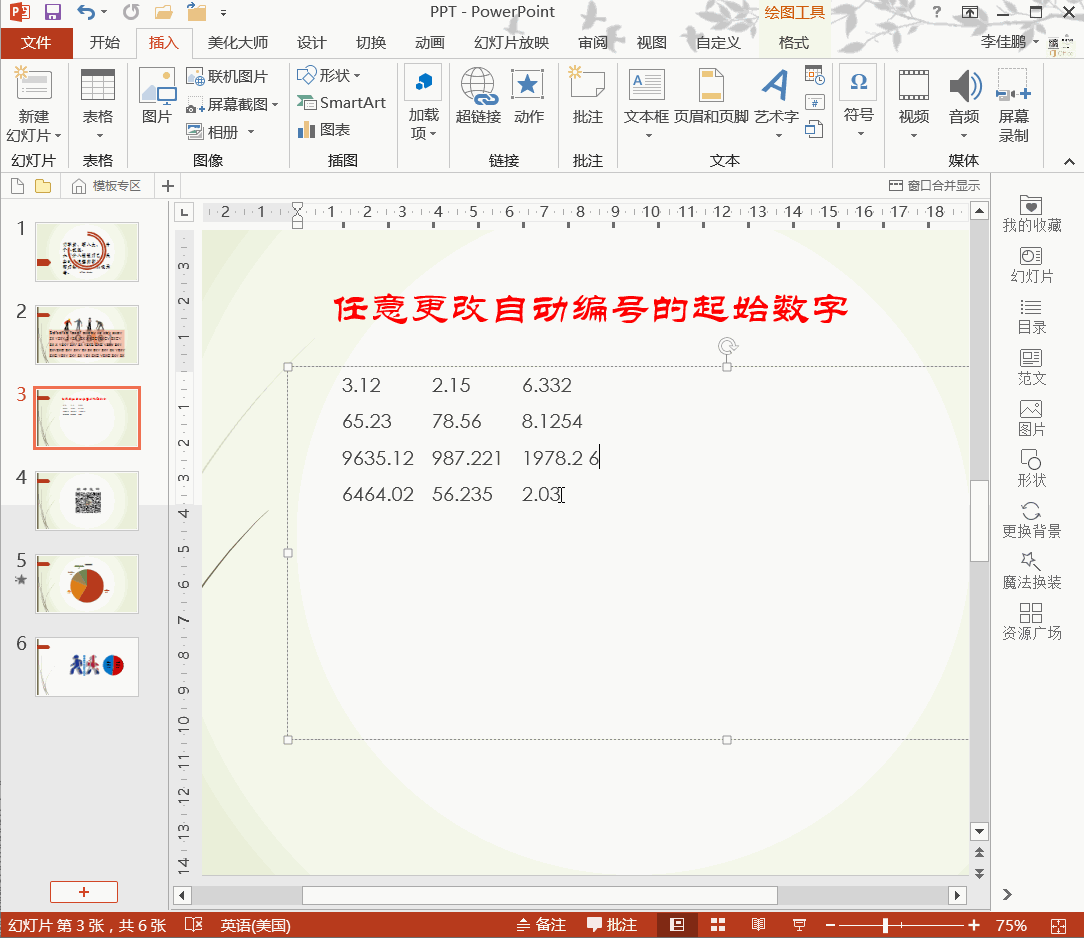Insert a new slide icon

point(33,86)
